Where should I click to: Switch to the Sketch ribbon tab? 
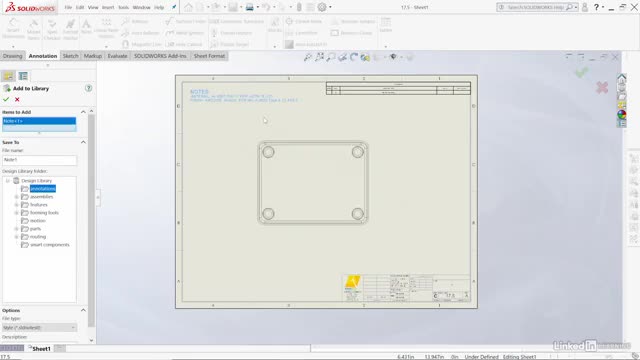[70, 56]
